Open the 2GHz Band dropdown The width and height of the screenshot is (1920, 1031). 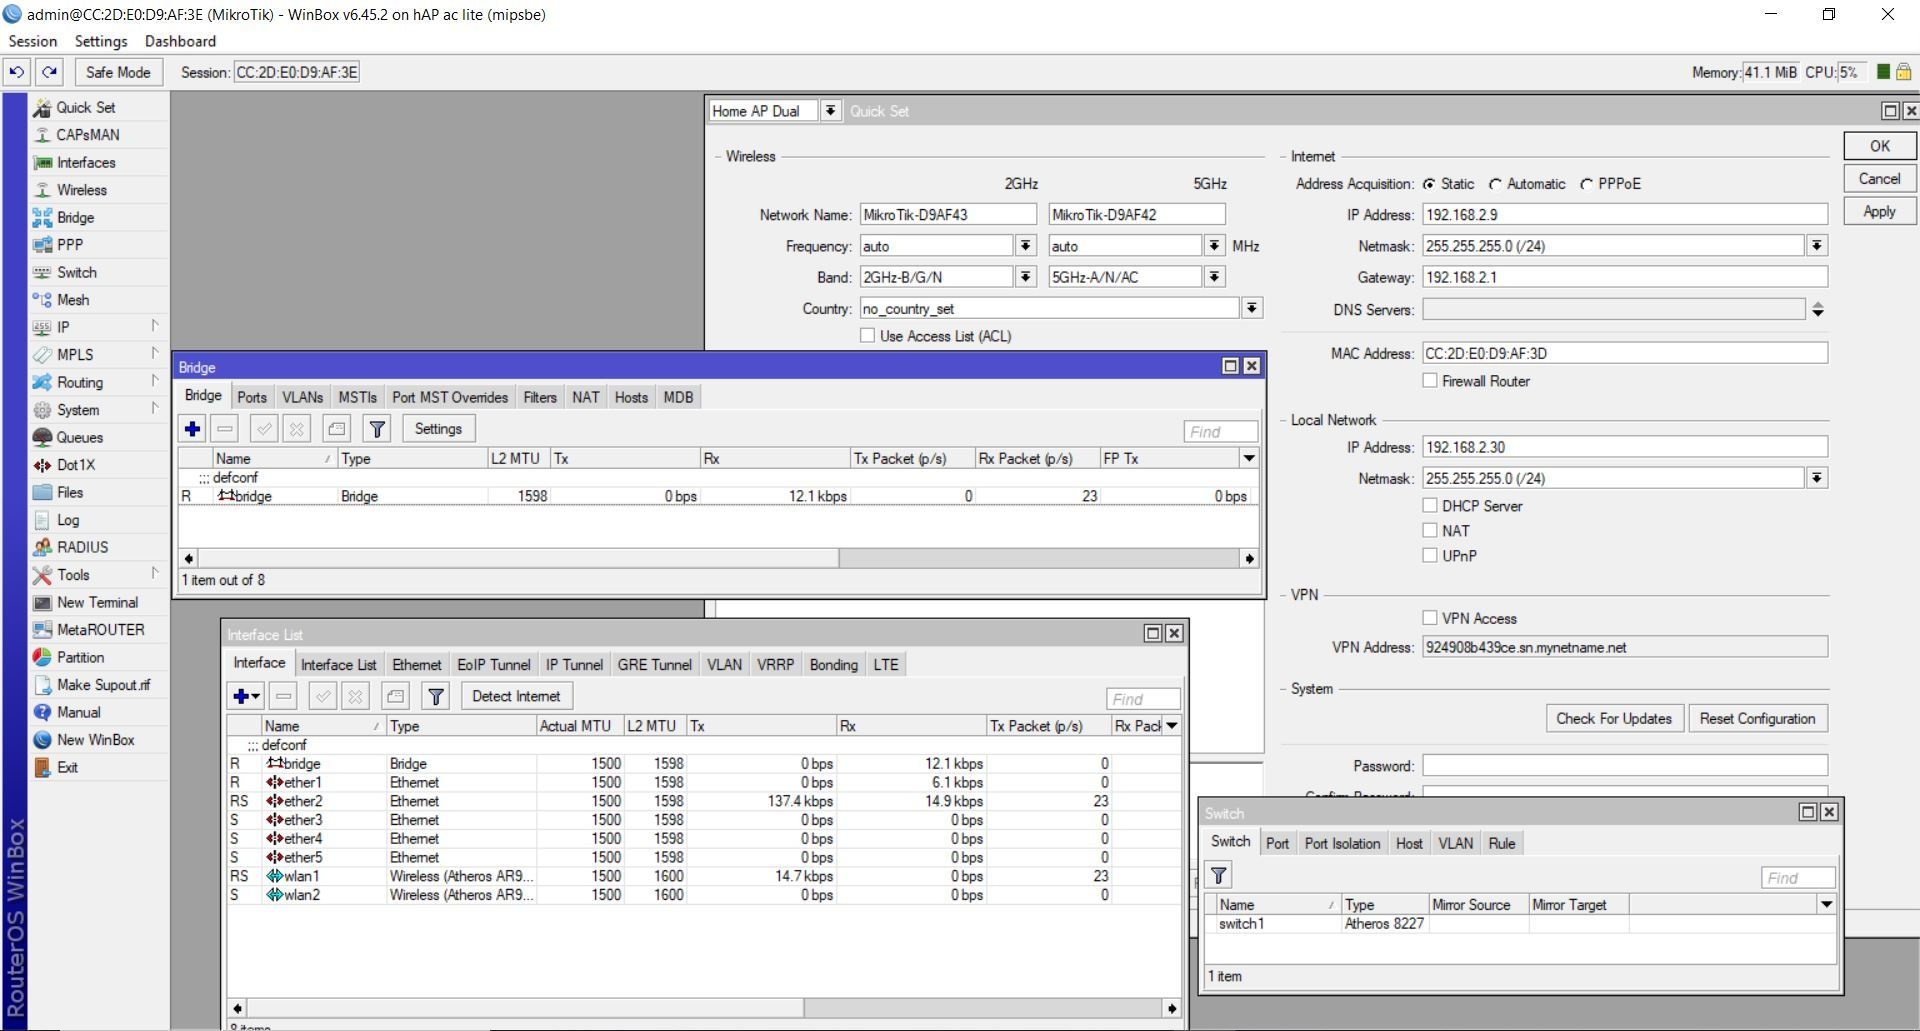pos(1025,277)
